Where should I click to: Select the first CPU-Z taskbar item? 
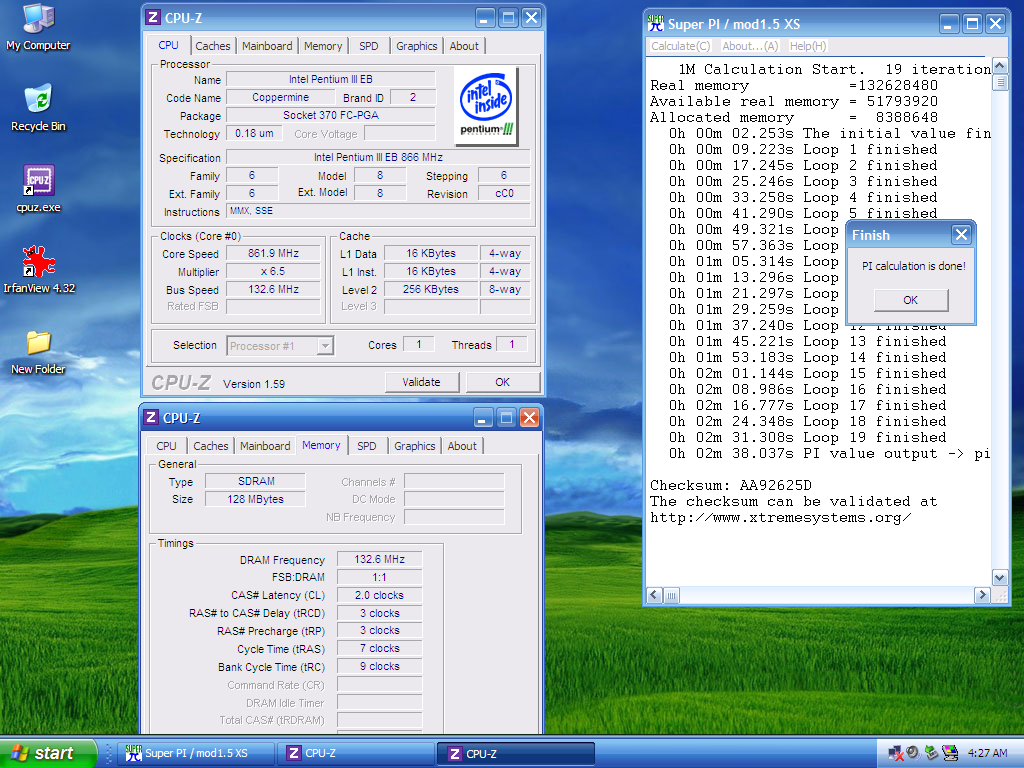[x=355, y=753]
